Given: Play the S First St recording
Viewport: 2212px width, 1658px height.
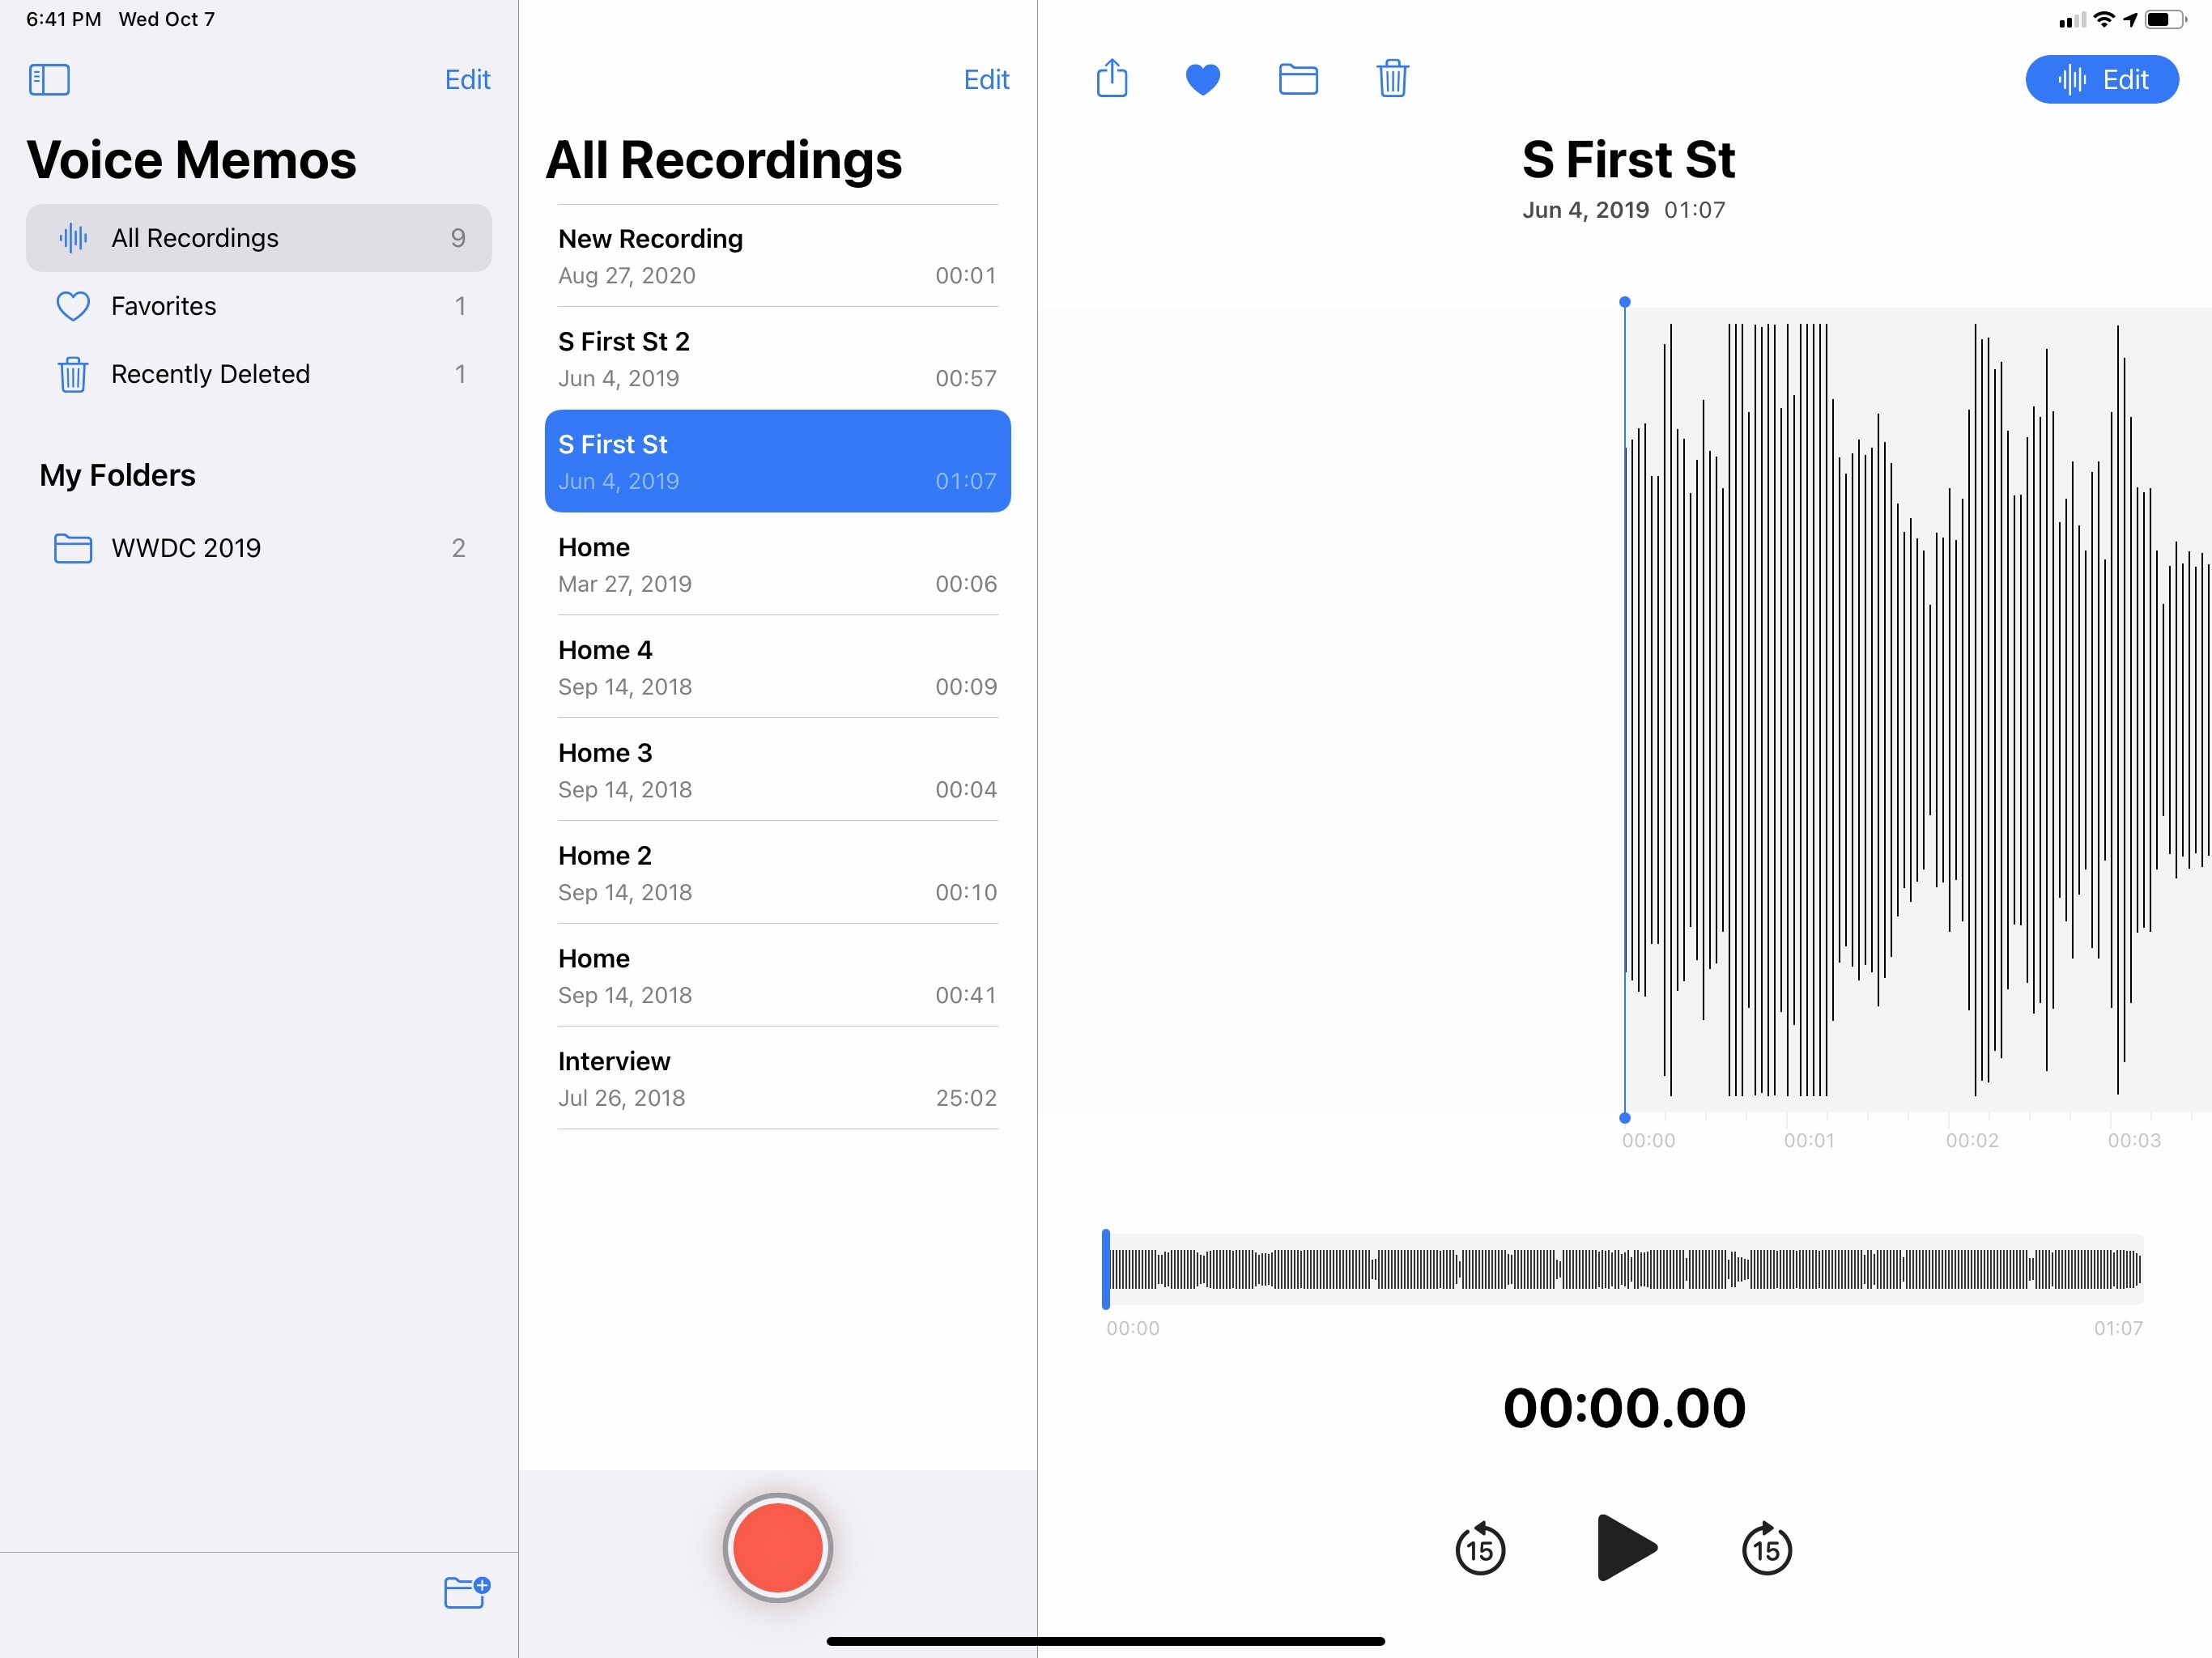Looking at the screenshot, I should 1626,1547.
